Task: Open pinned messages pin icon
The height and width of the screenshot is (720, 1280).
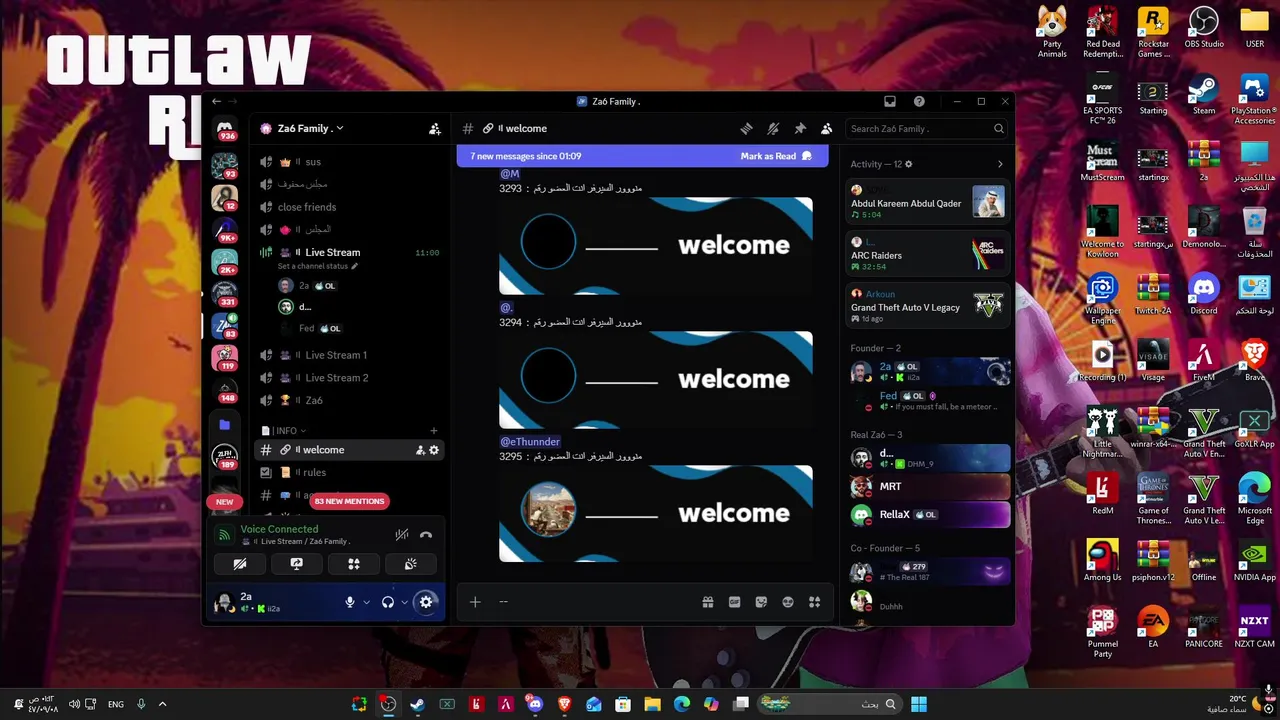Action: click(800, 129)
